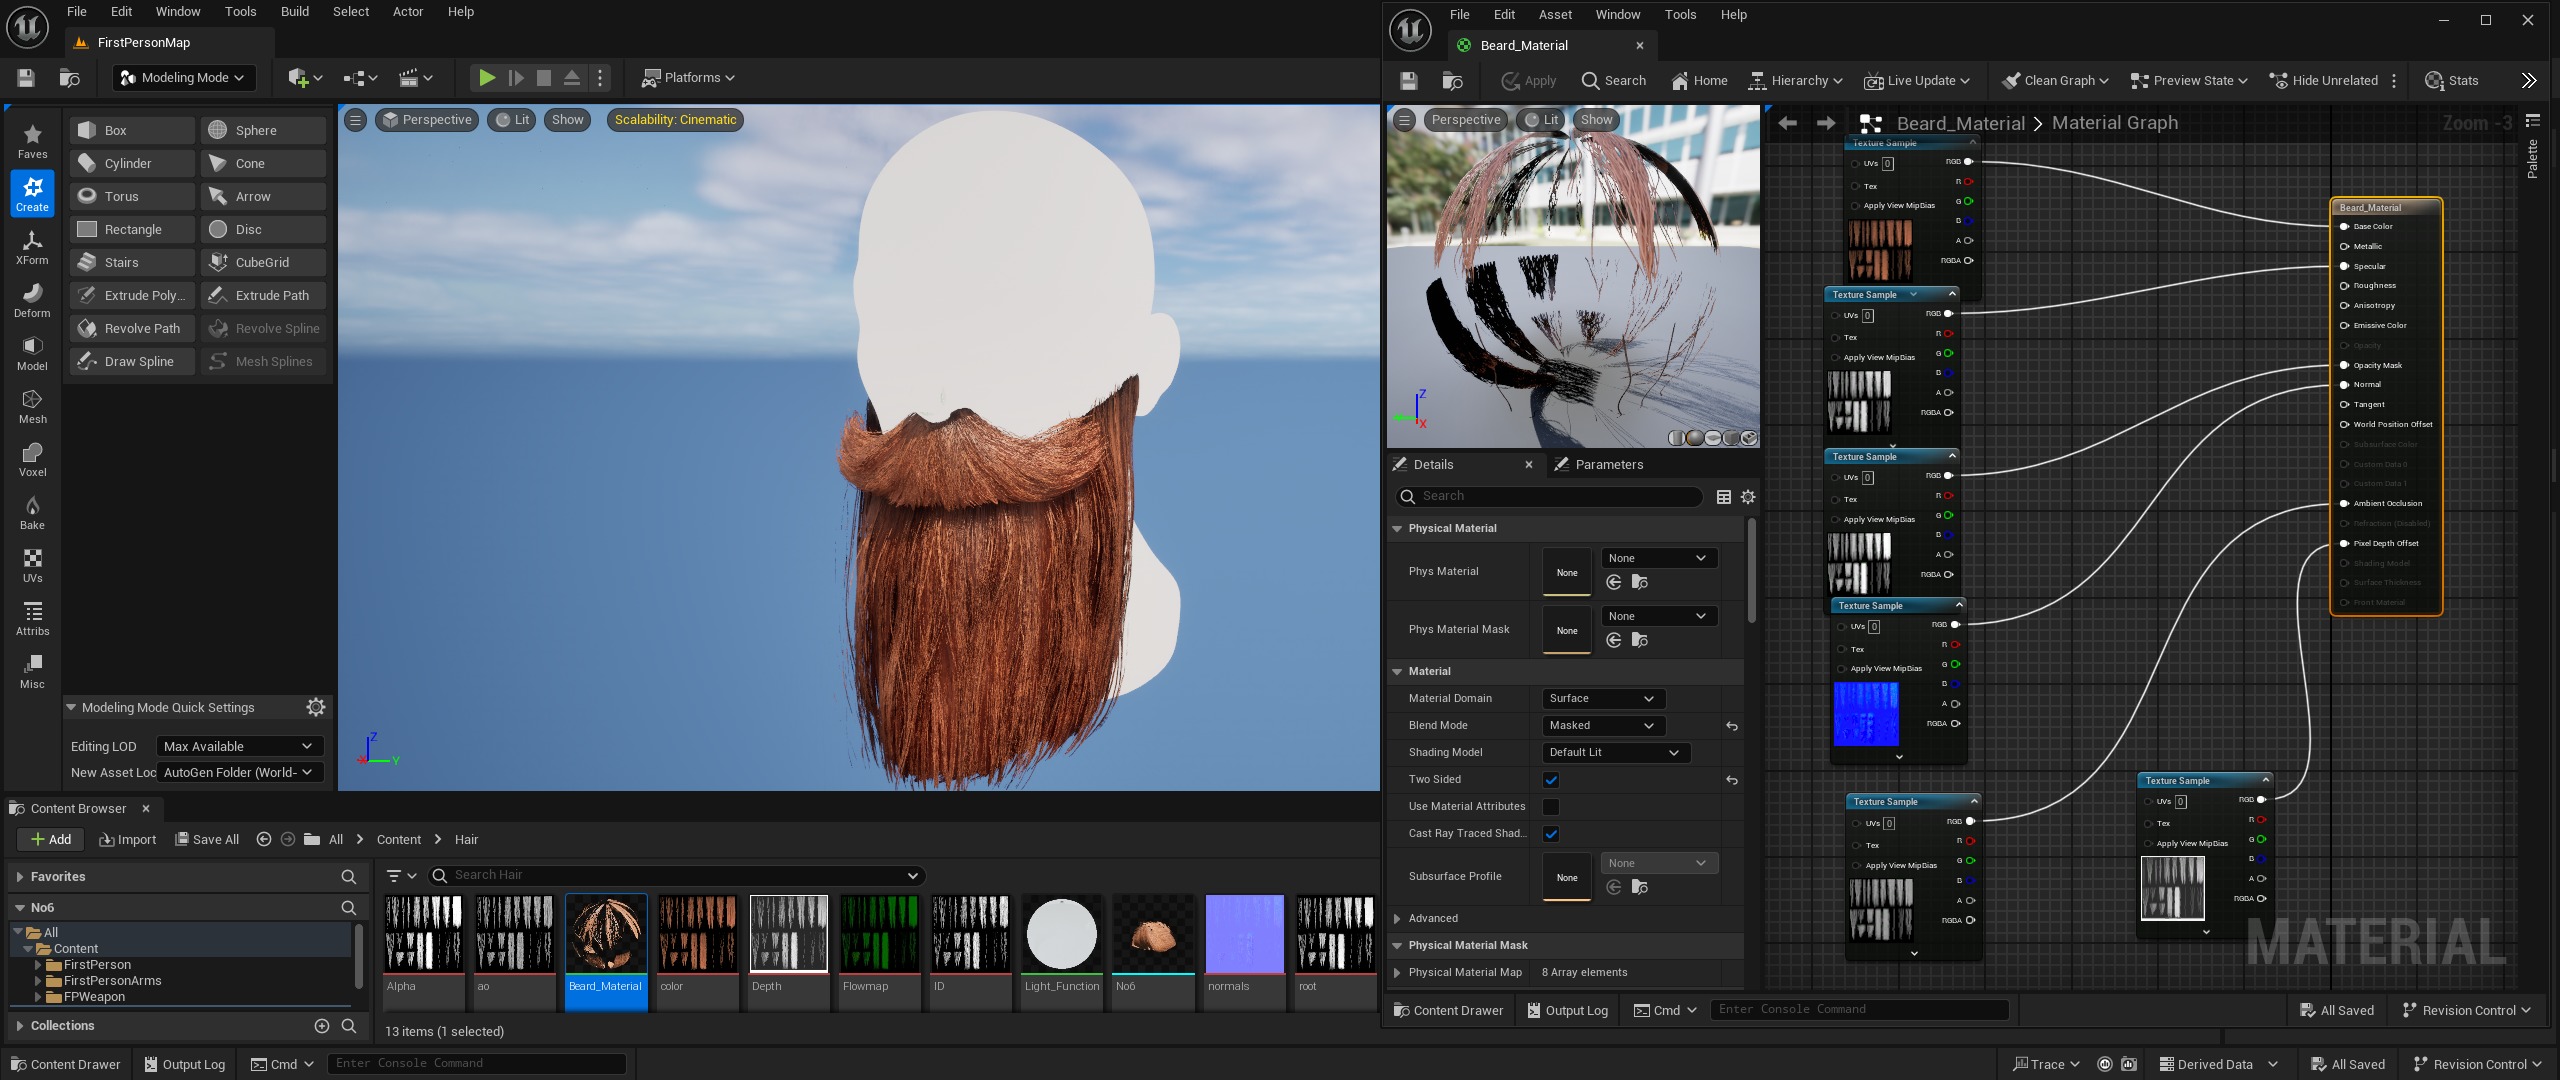2560x1080 pixels.
Task: Open the Actor menu
Action: tap(408, 12)
